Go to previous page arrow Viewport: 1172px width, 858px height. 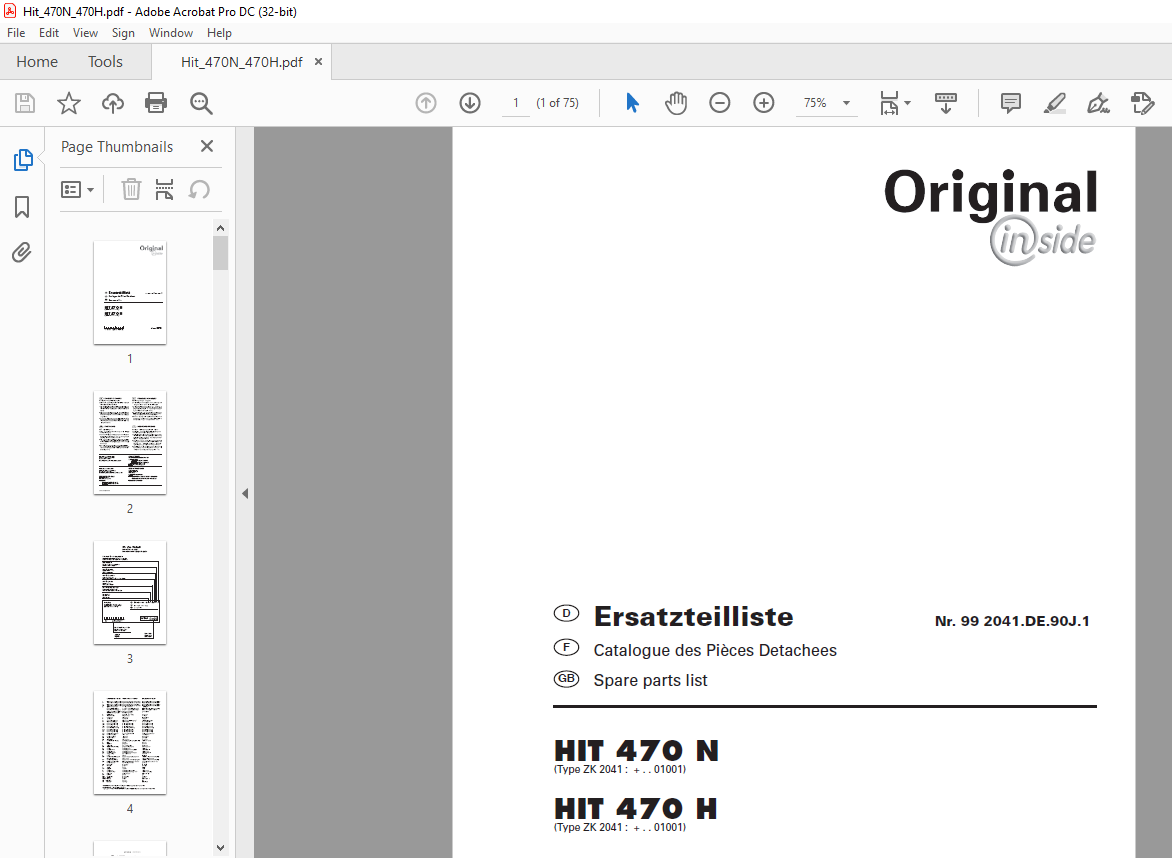[x=426, y=103]
